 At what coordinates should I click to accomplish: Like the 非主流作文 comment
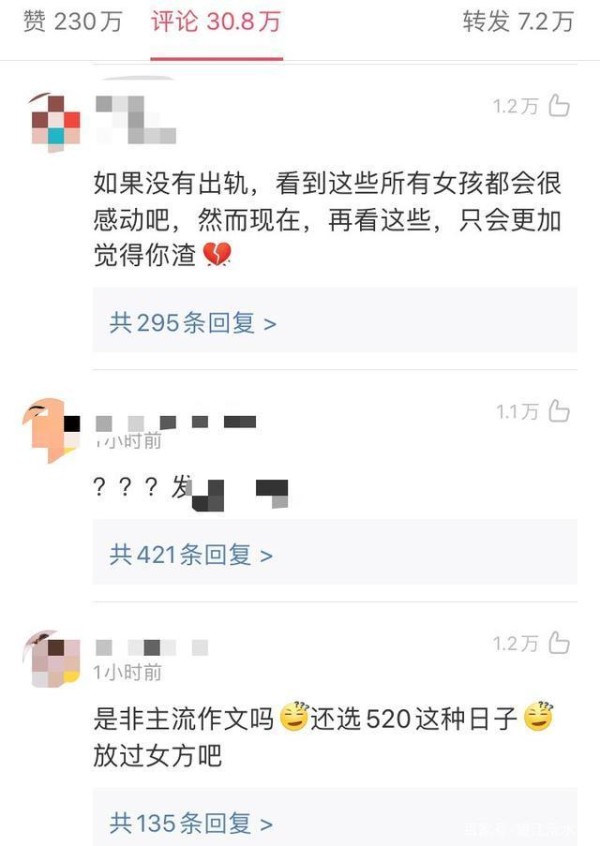click(559, 643)
